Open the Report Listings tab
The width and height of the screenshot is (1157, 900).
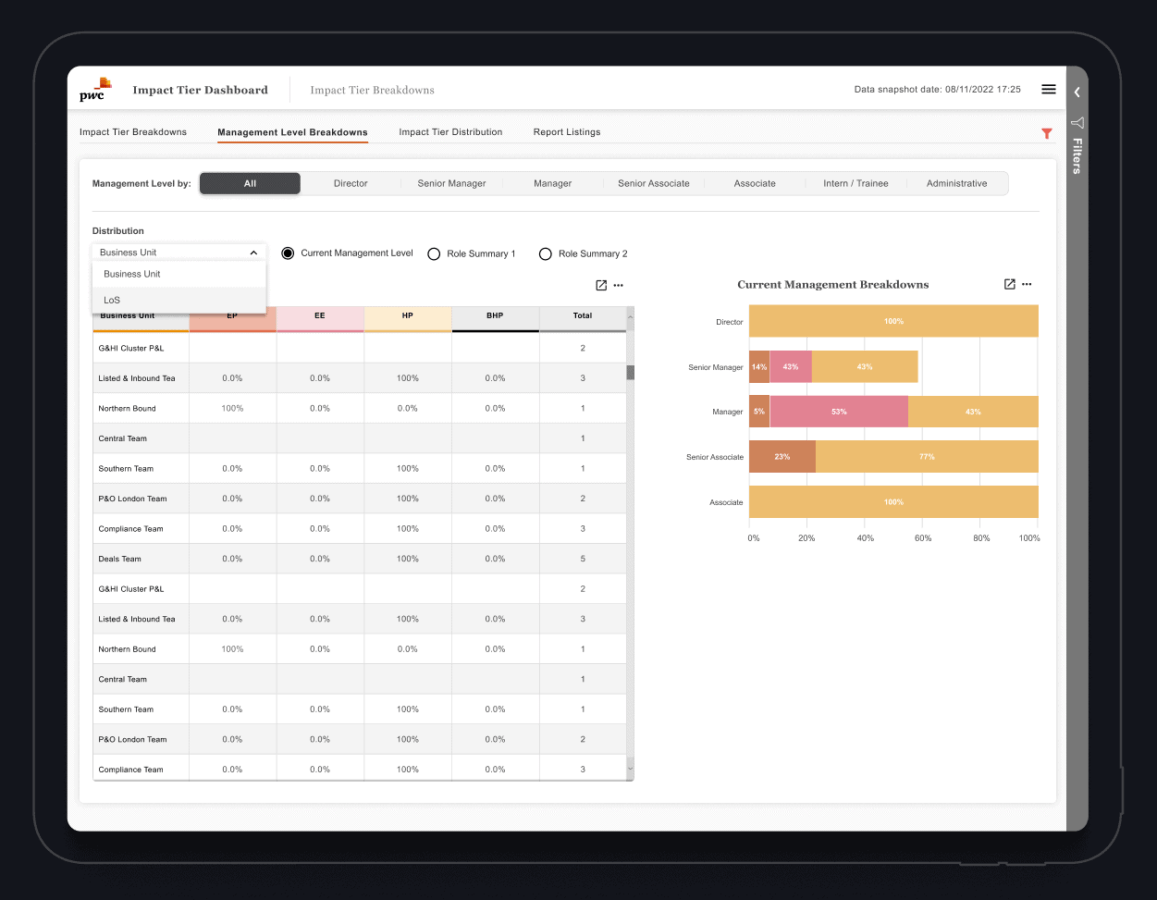[x=566, y=132]
